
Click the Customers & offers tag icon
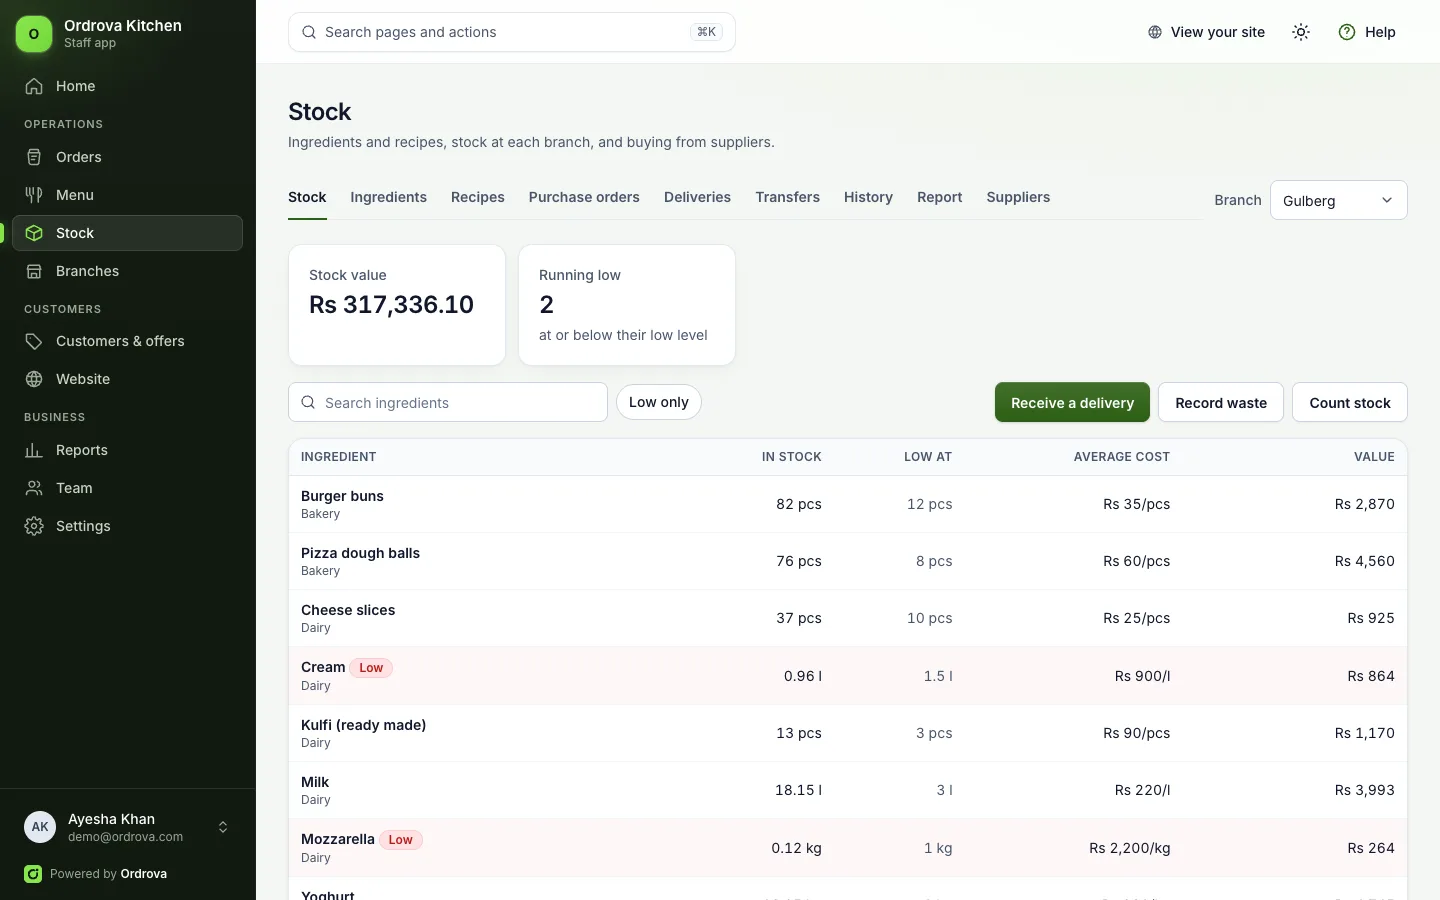click(34, 341)
